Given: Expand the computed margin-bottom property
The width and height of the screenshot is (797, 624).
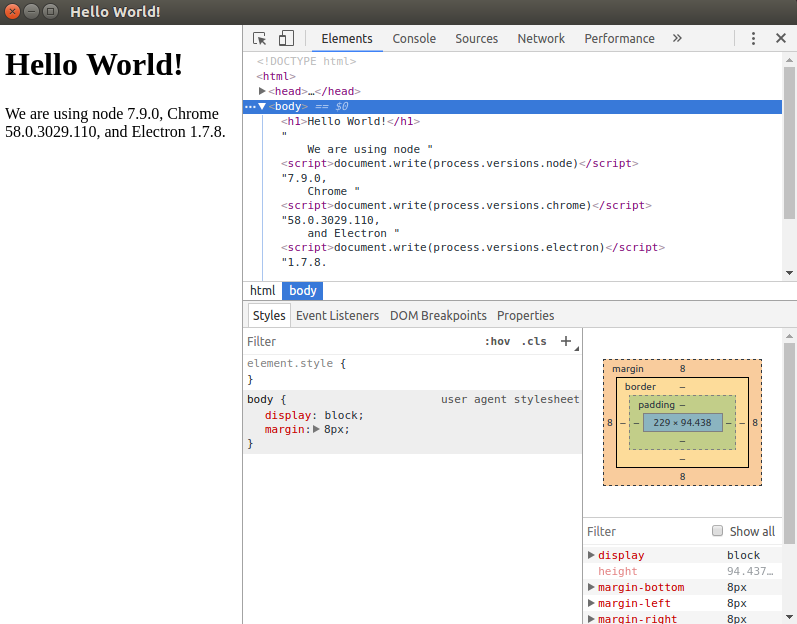Looking at the screenshot, I should (x=591, y=587).
